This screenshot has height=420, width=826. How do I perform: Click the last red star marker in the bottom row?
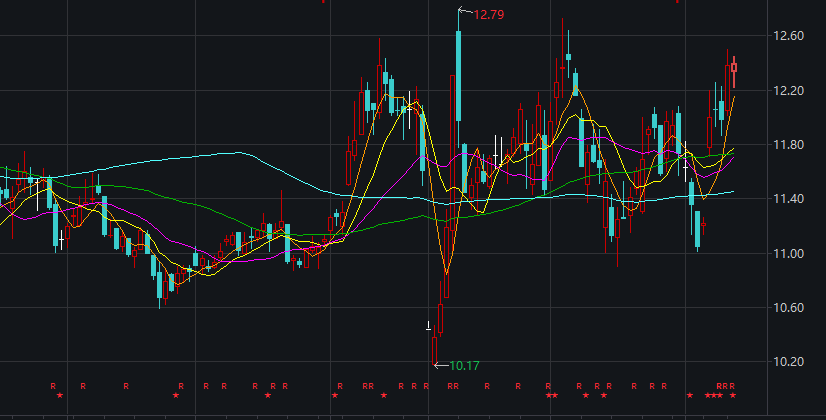pyautogui.click(x=732, y=395)
